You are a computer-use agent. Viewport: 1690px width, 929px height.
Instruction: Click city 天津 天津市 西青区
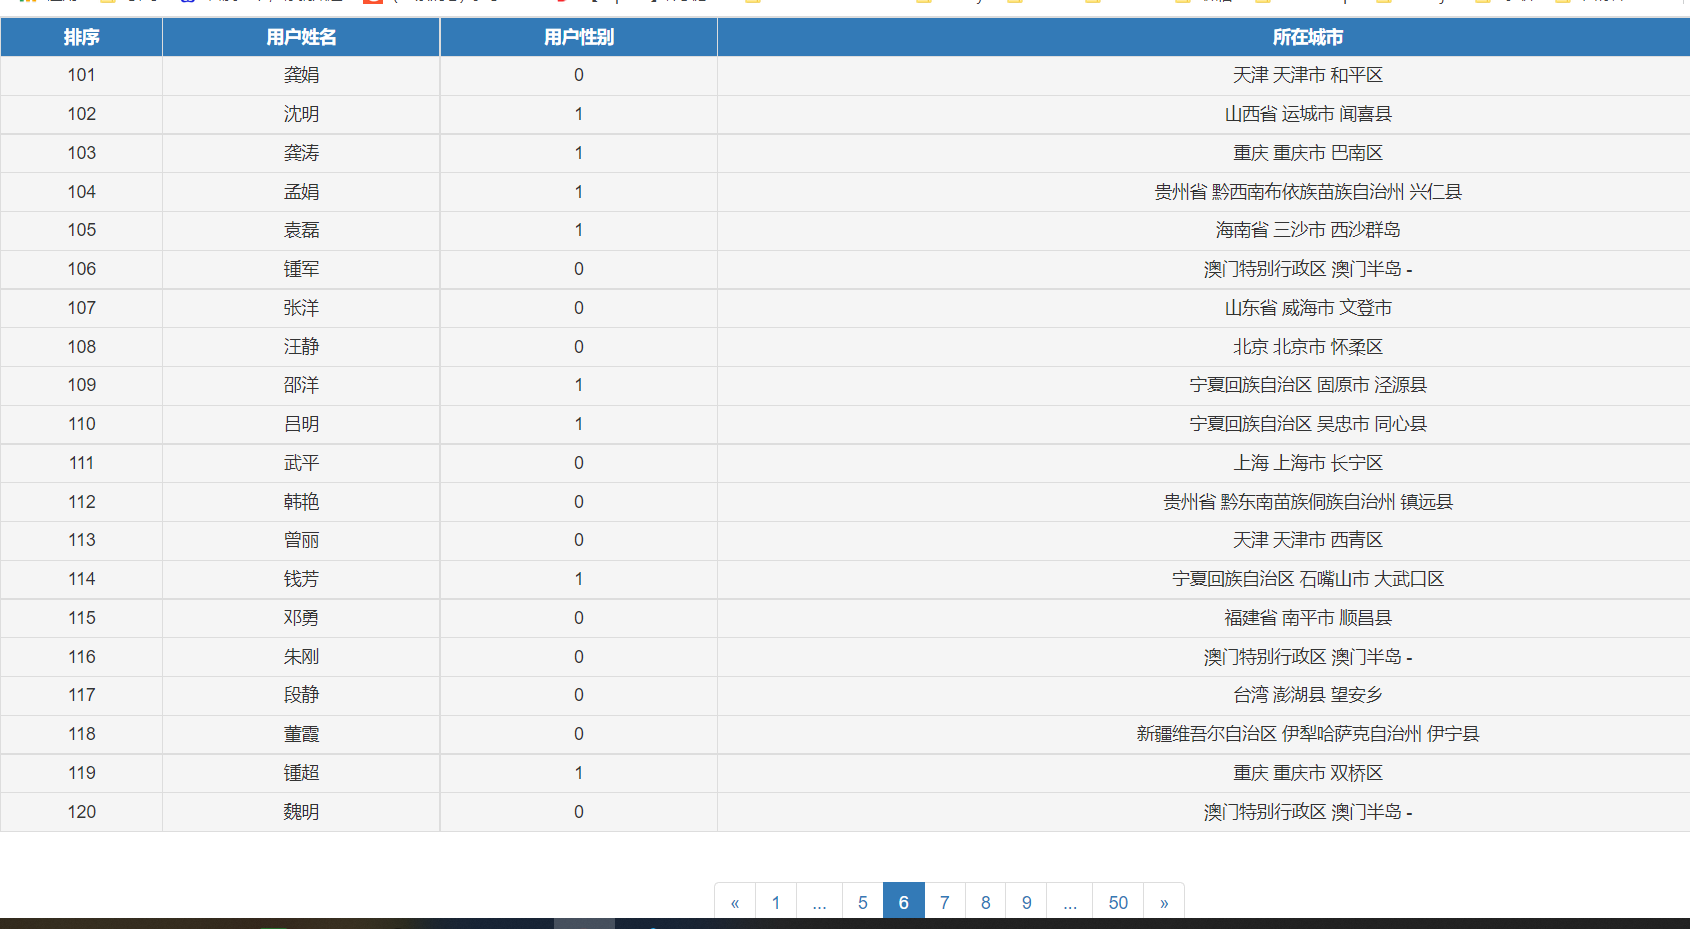pos(1308,540)
